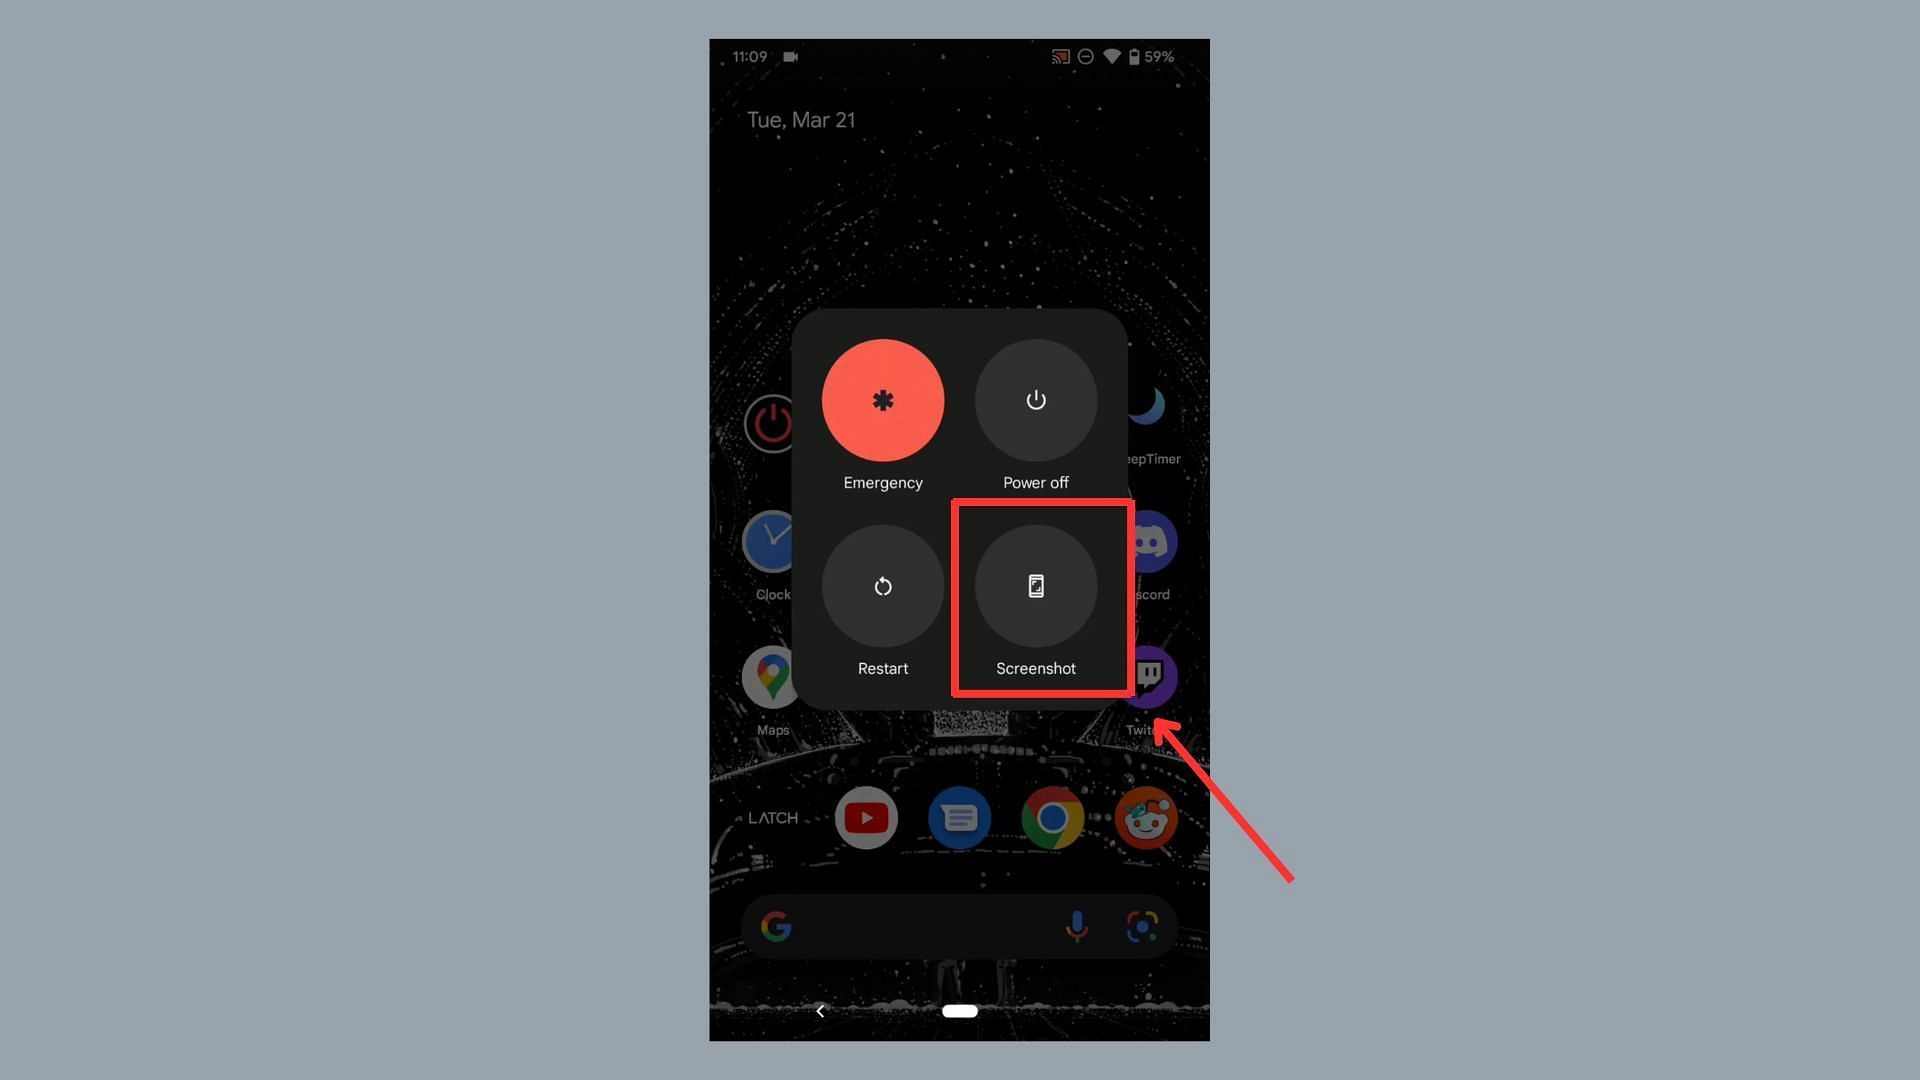Image resolution: width=1920 pixels, height=1080 pixels.
Task: Tap the Google Search bar
Action: tap(959, 924)
